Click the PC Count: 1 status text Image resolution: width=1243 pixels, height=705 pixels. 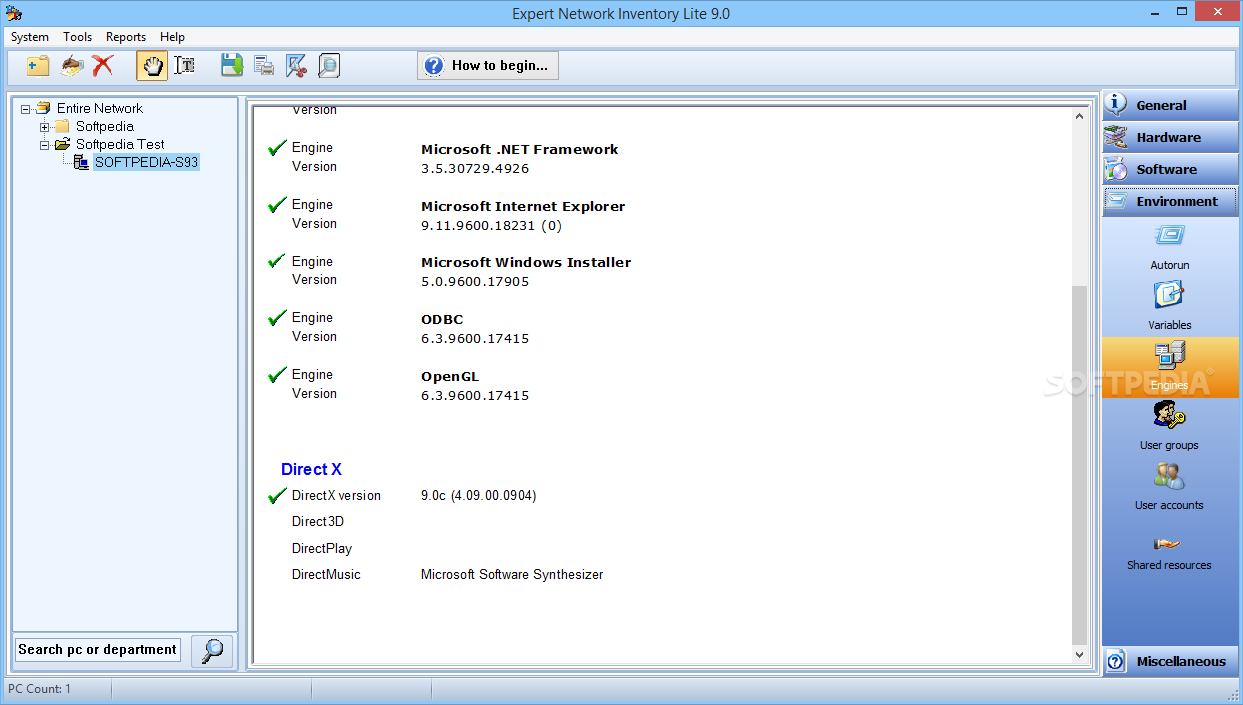[40, 689]
